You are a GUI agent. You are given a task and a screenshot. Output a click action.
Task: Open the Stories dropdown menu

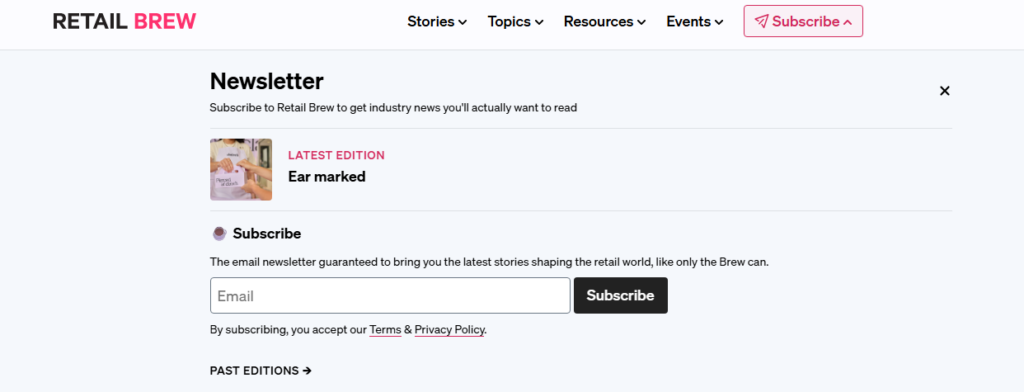coord(437,22)
